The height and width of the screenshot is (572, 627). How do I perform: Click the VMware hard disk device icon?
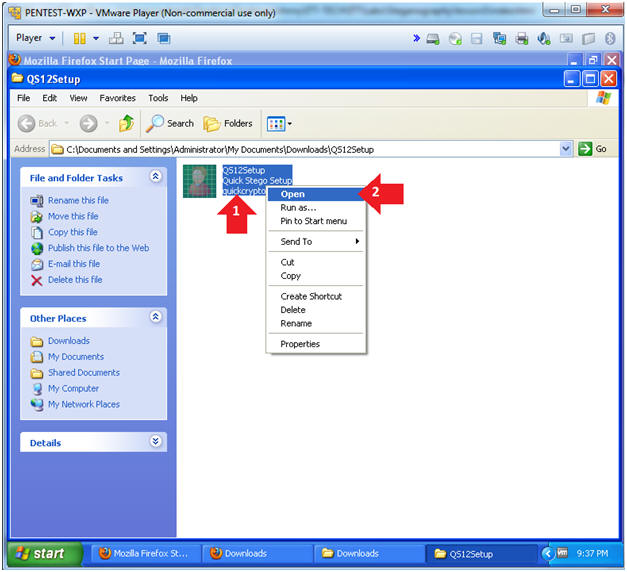tap(433, 39)
